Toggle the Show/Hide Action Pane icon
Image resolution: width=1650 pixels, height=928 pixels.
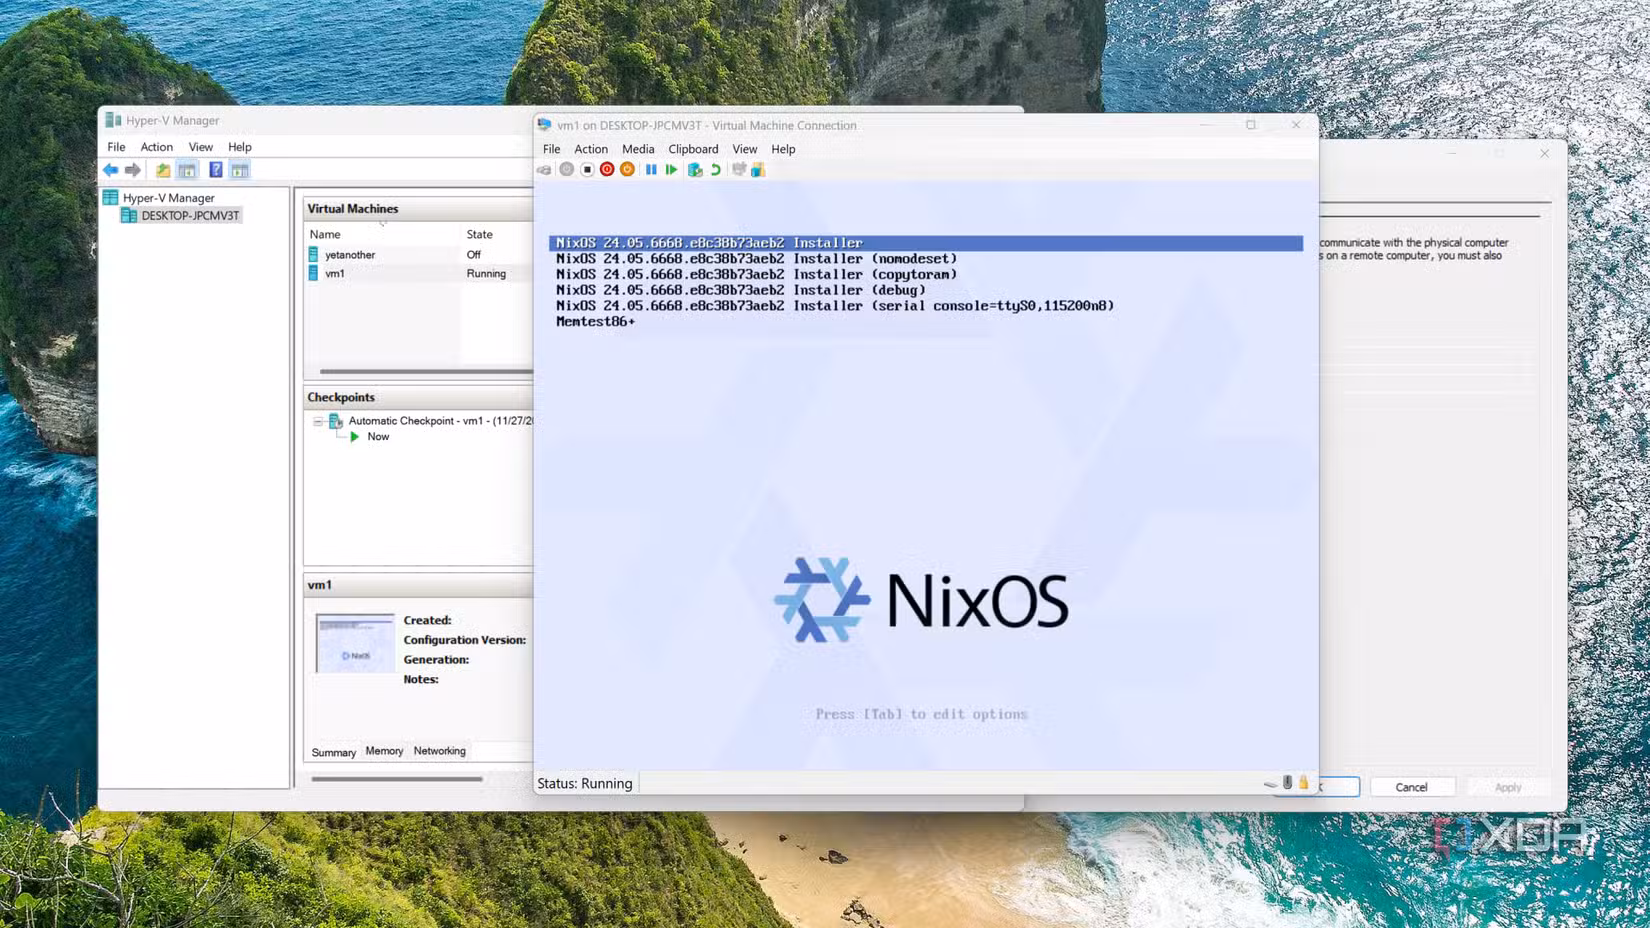[240, 170]
